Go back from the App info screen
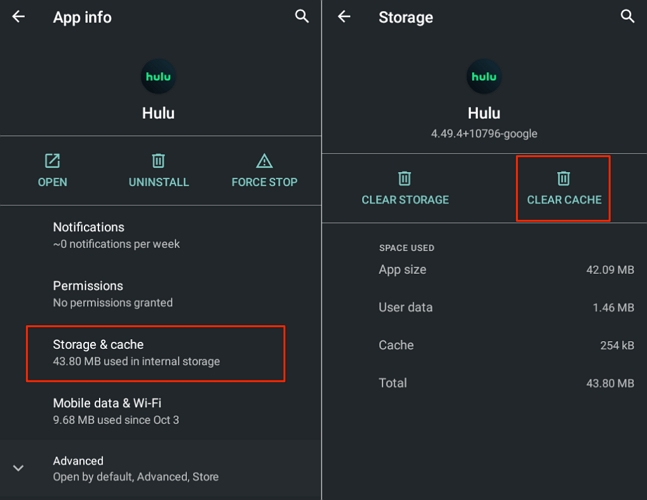This screenshot has height=500, width=647. coord(19,17)
